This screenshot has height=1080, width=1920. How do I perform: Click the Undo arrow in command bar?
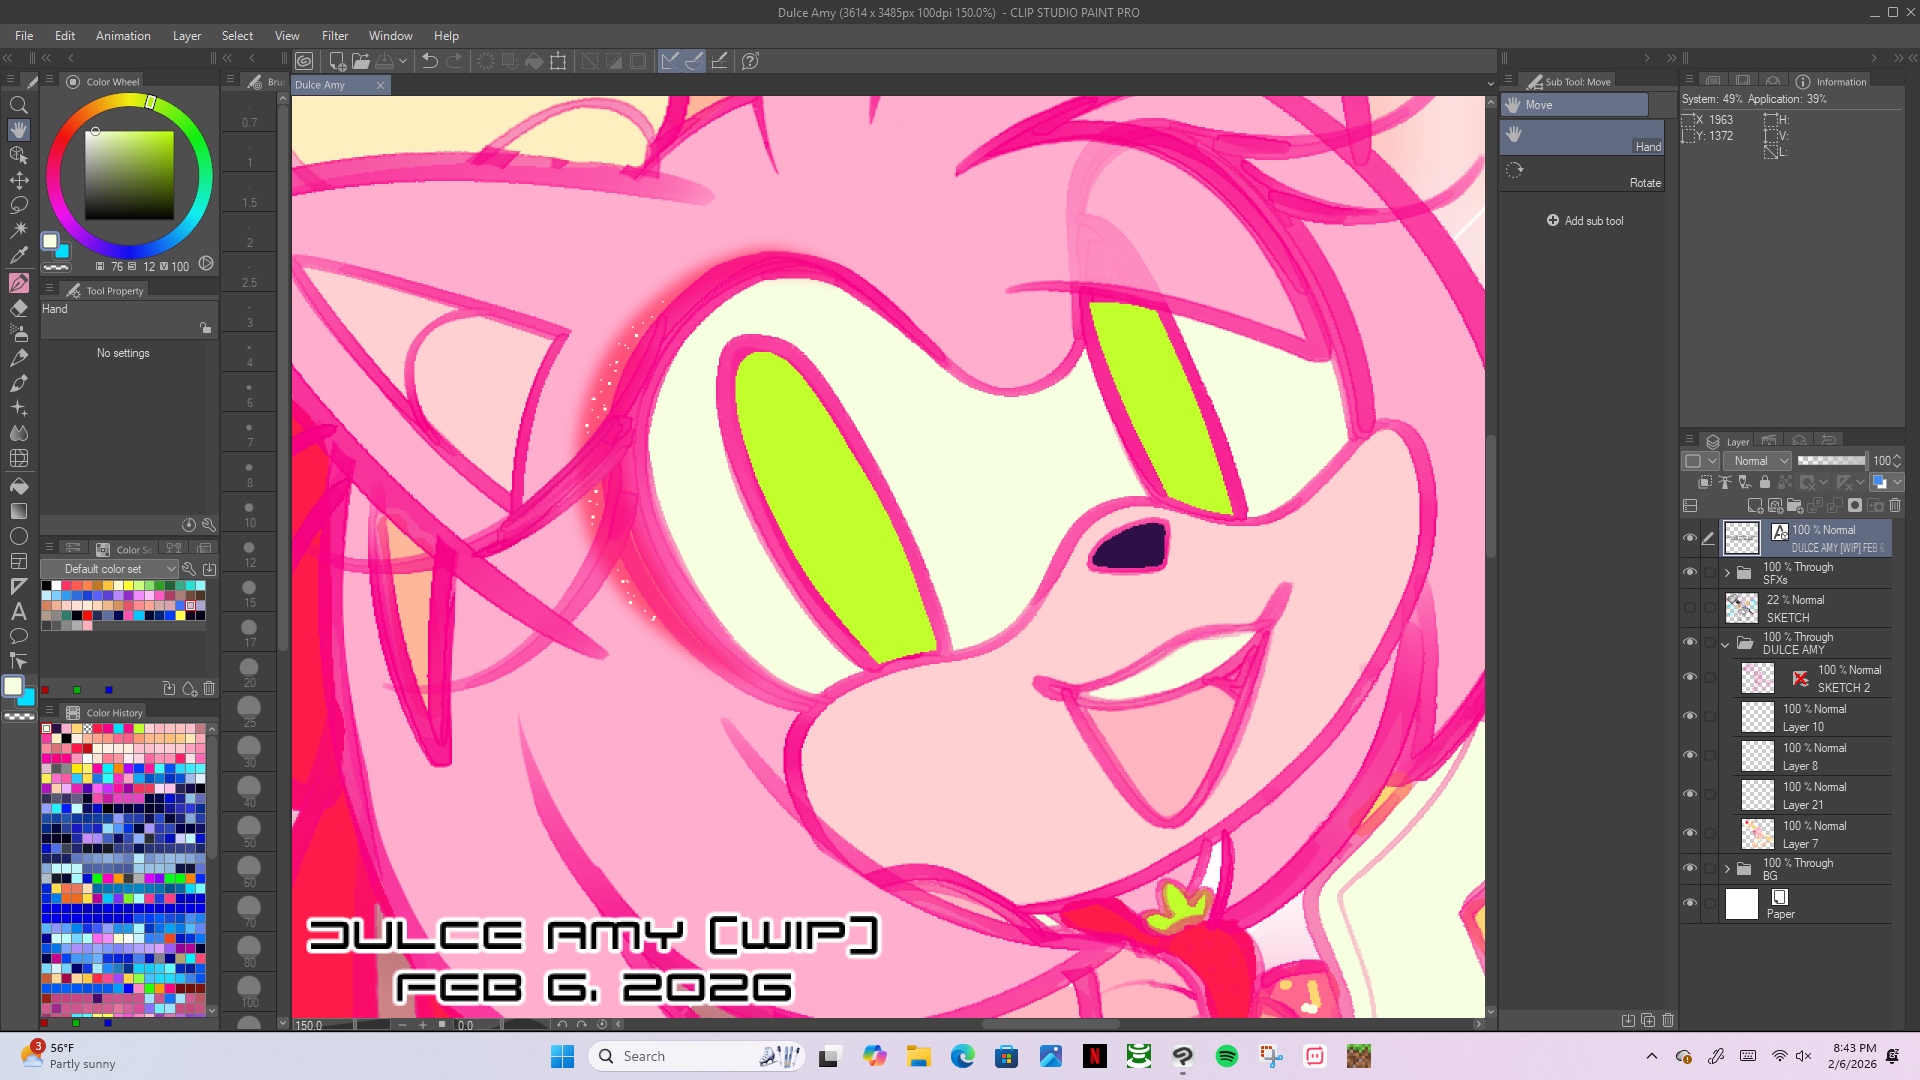(430, 61)
